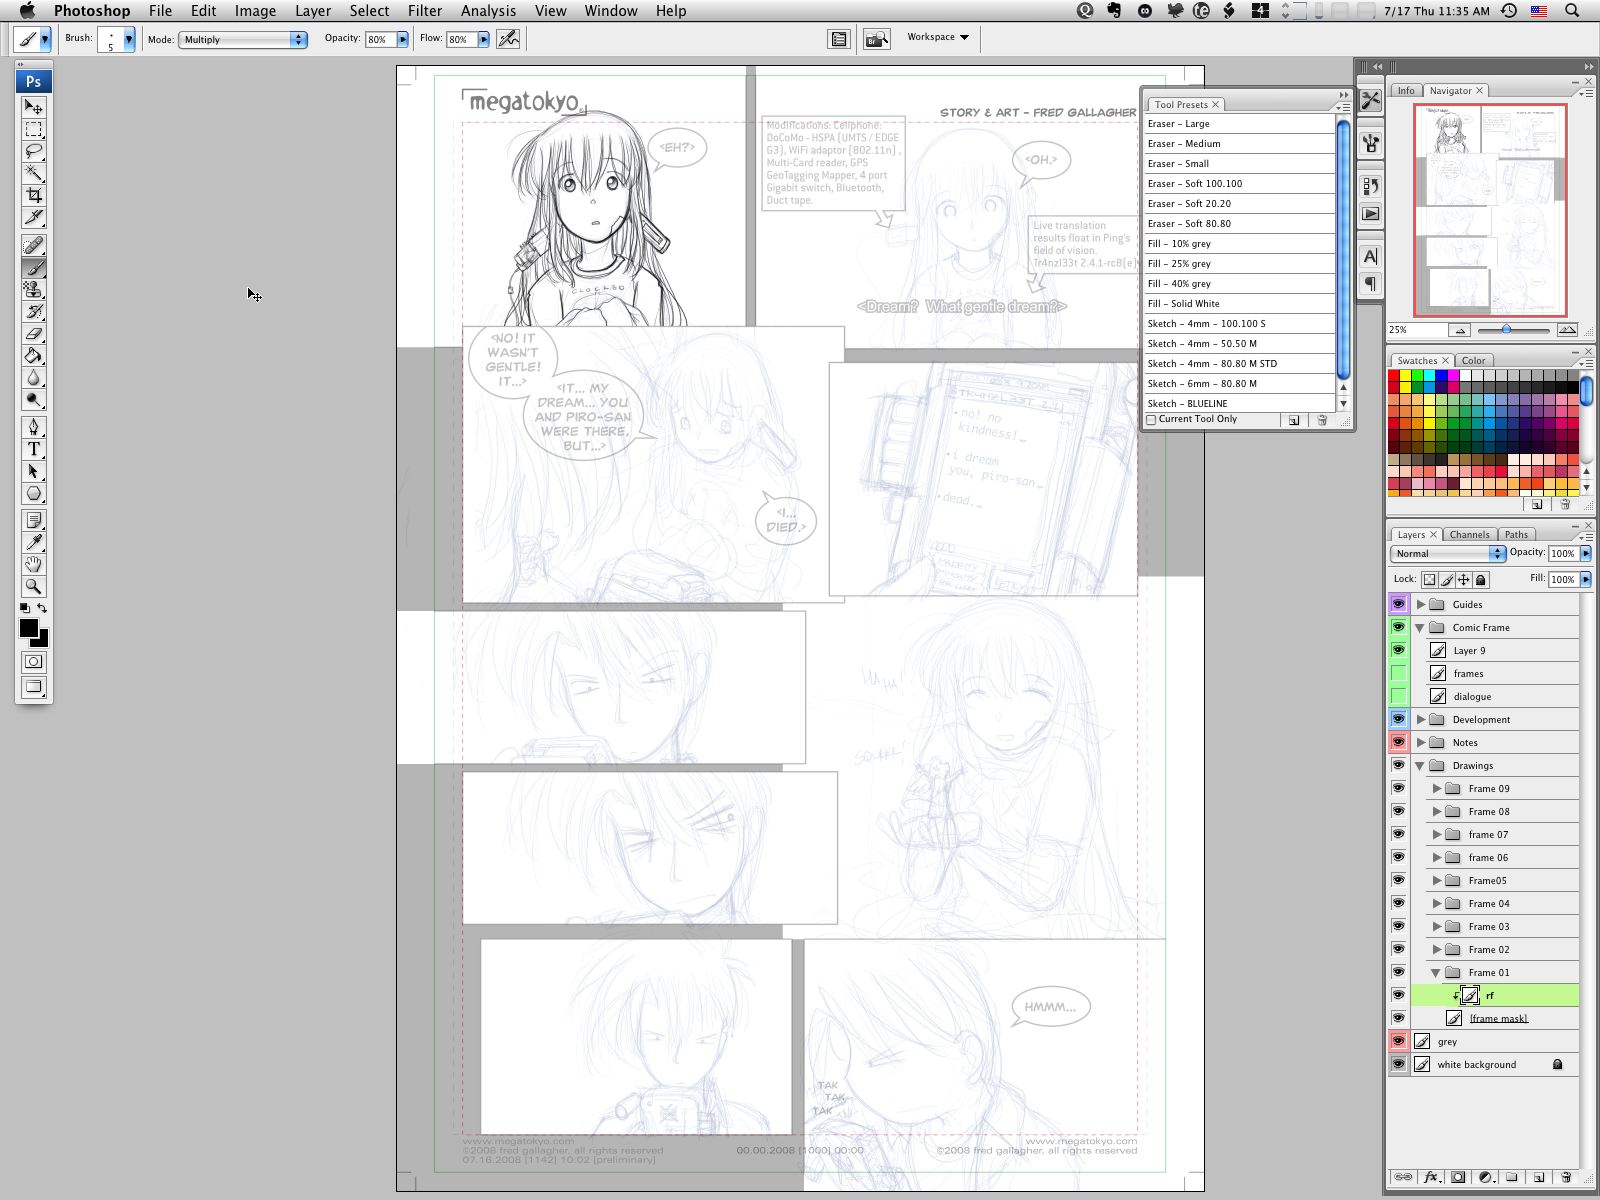Hide the Guides layer group
The height and width of the screenshot is (1200, 1600).
[x=1398, y=604]
